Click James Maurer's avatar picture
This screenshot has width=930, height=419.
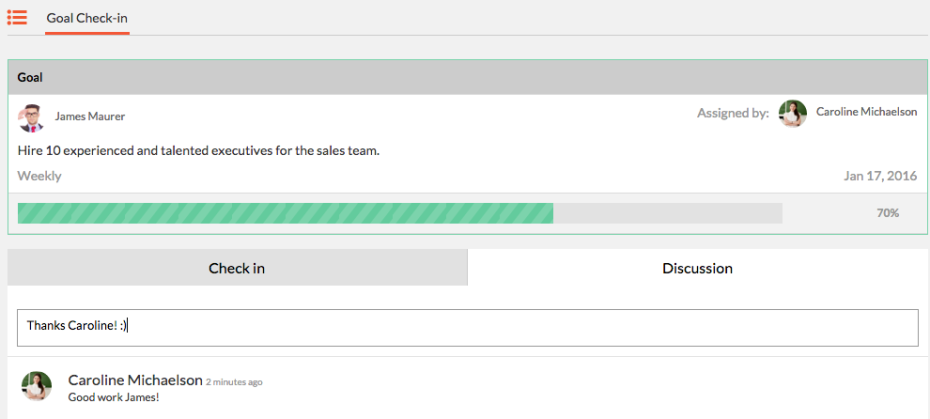point(31,118)
